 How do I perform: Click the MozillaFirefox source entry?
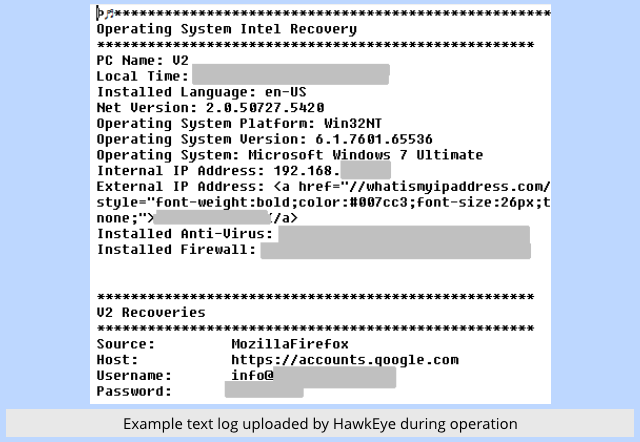pos(290,344)
